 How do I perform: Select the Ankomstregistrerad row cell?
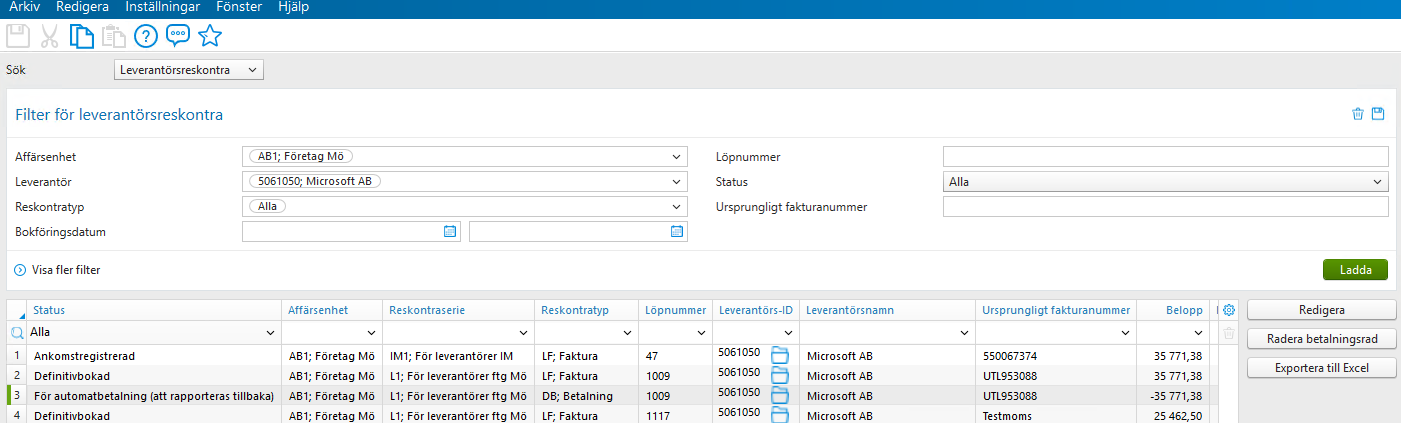(x=155, y=355)
